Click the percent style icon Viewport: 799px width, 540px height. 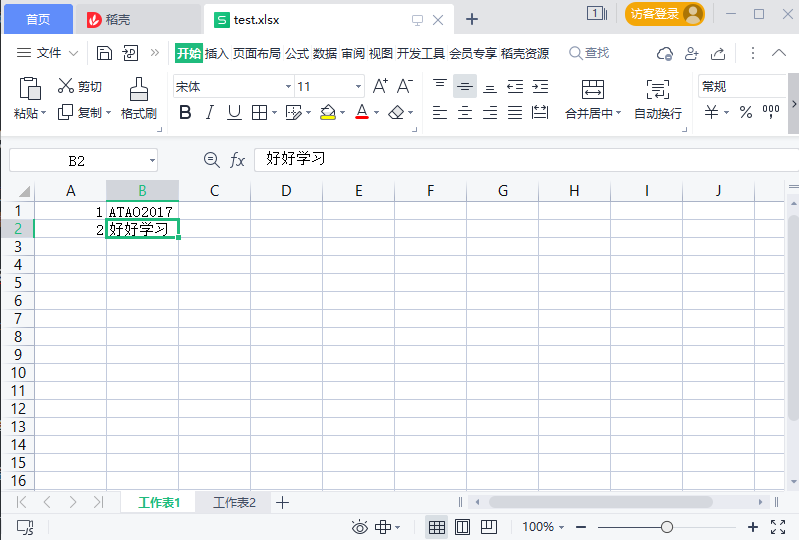(x=745, y=113)
